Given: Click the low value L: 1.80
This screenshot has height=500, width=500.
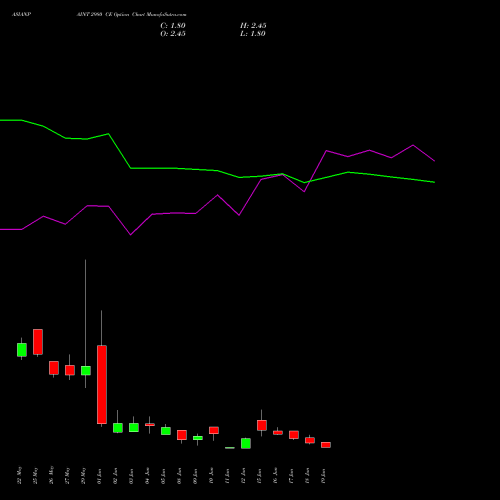Looking at the screenshot, I should [x=253, y=34].
